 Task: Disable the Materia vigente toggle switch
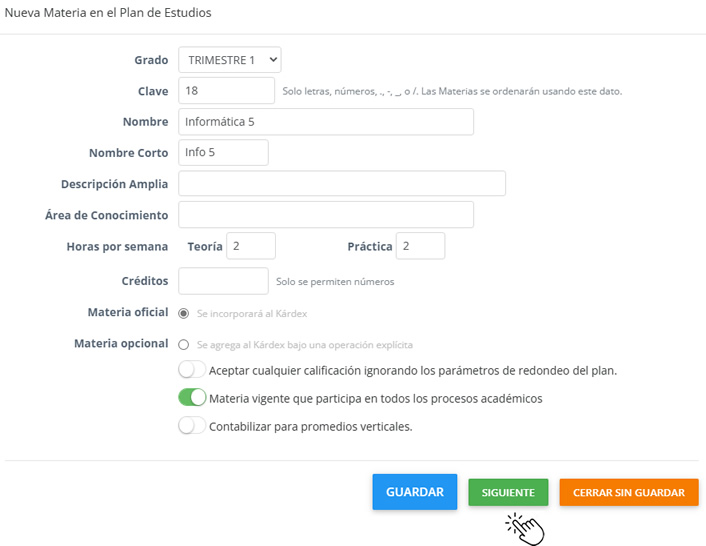[x=192, y=398]
